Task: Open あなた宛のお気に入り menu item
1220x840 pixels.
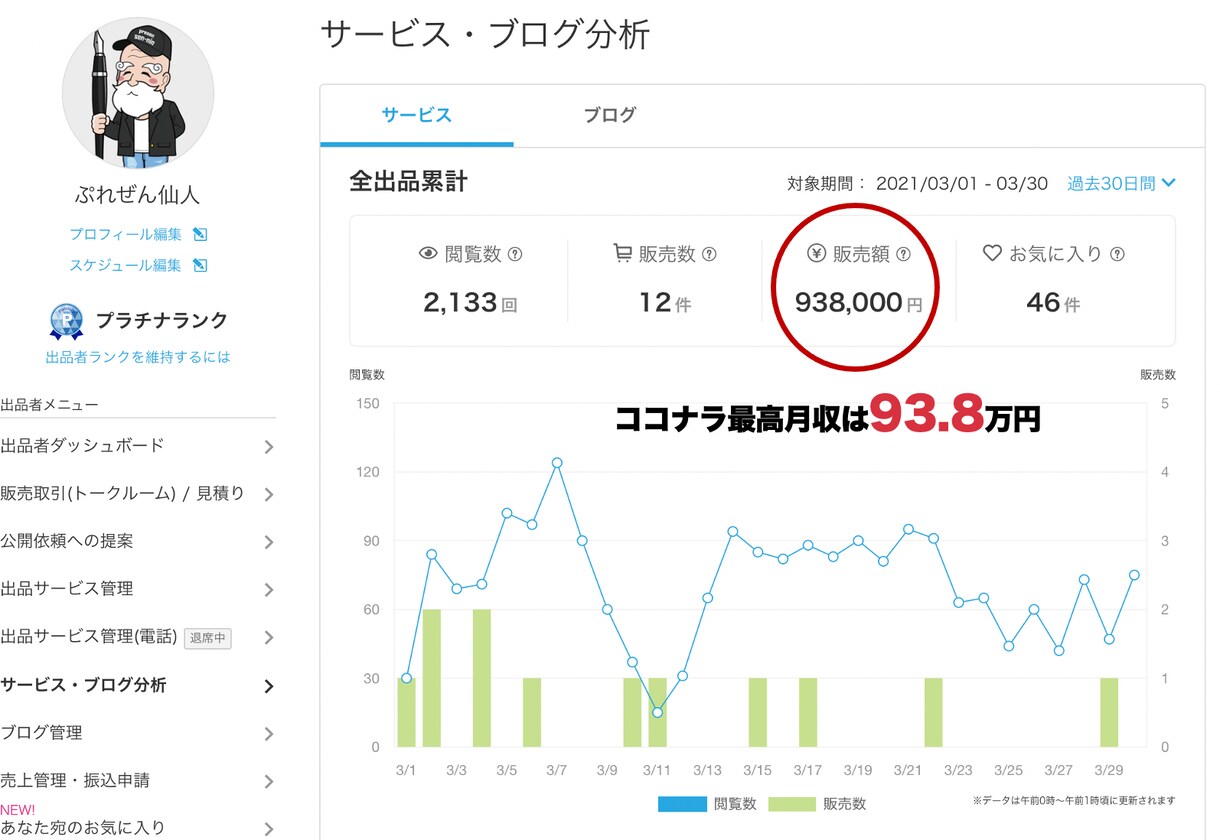Action: pyautogui.click(x=83, y=827)
